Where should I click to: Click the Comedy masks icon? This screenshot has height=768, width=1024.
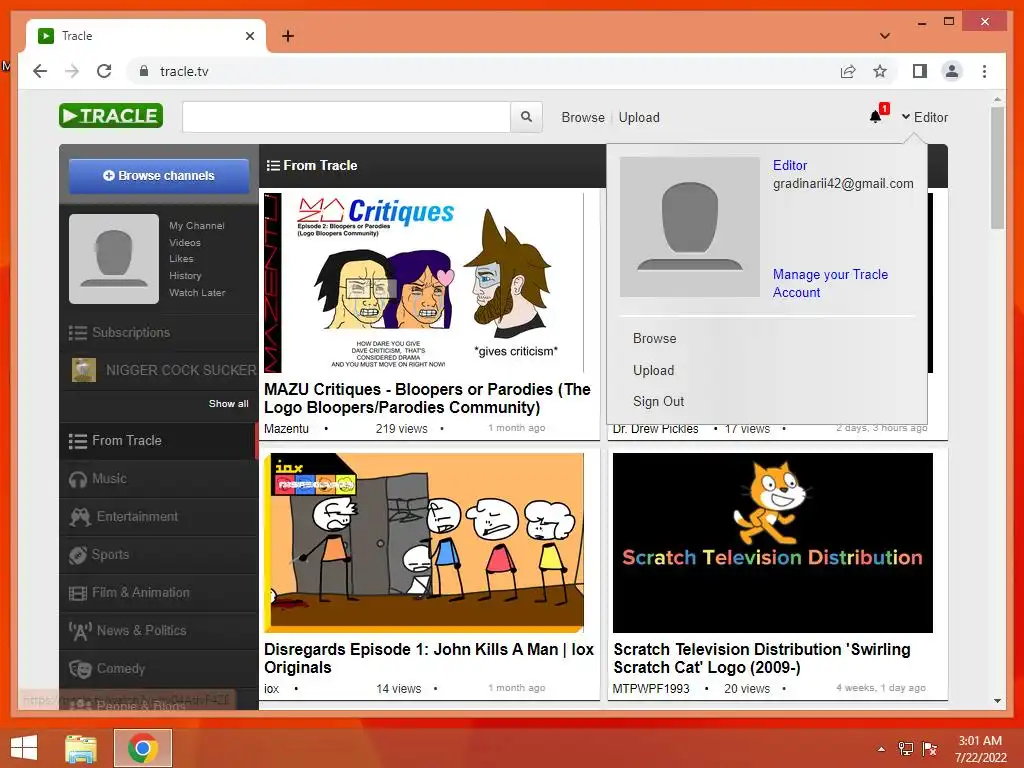80,669
